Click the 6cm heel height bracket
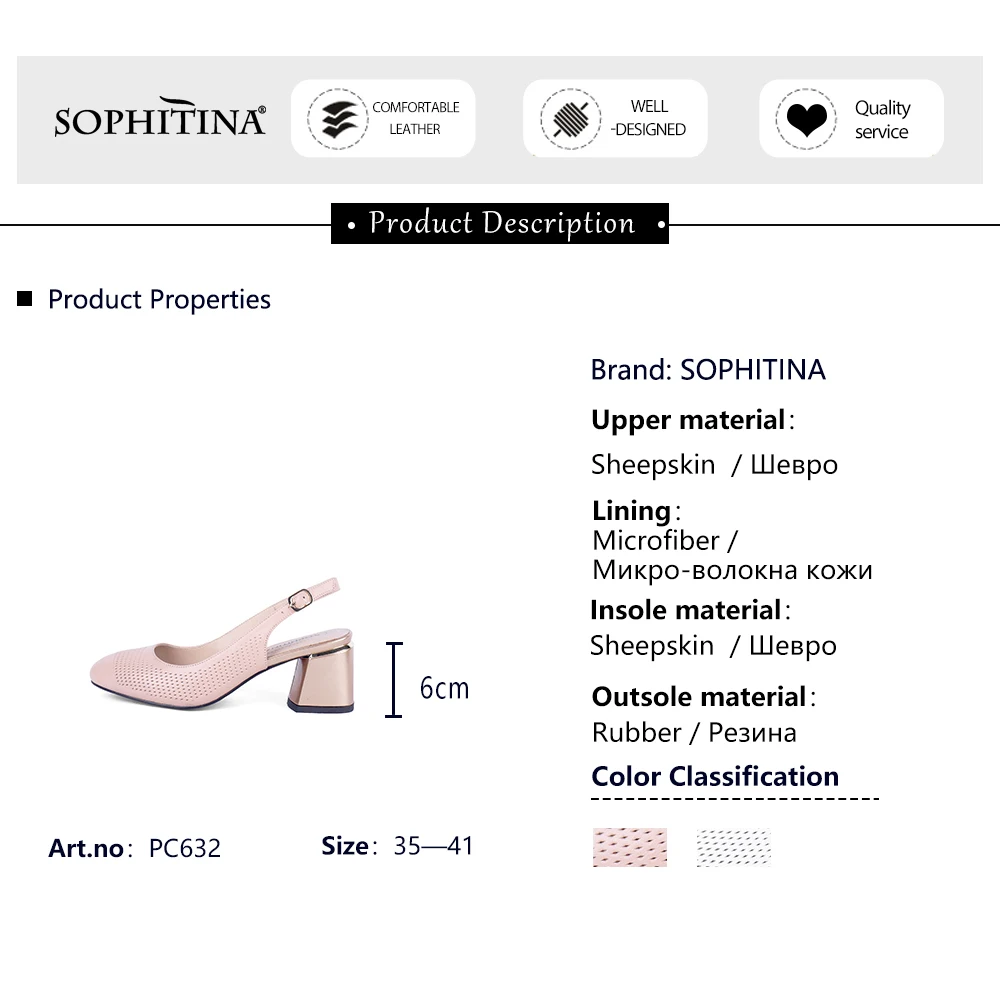The width and height of the screenshot is (1000, 1000). pyautogui.click(x=394, y=680)
